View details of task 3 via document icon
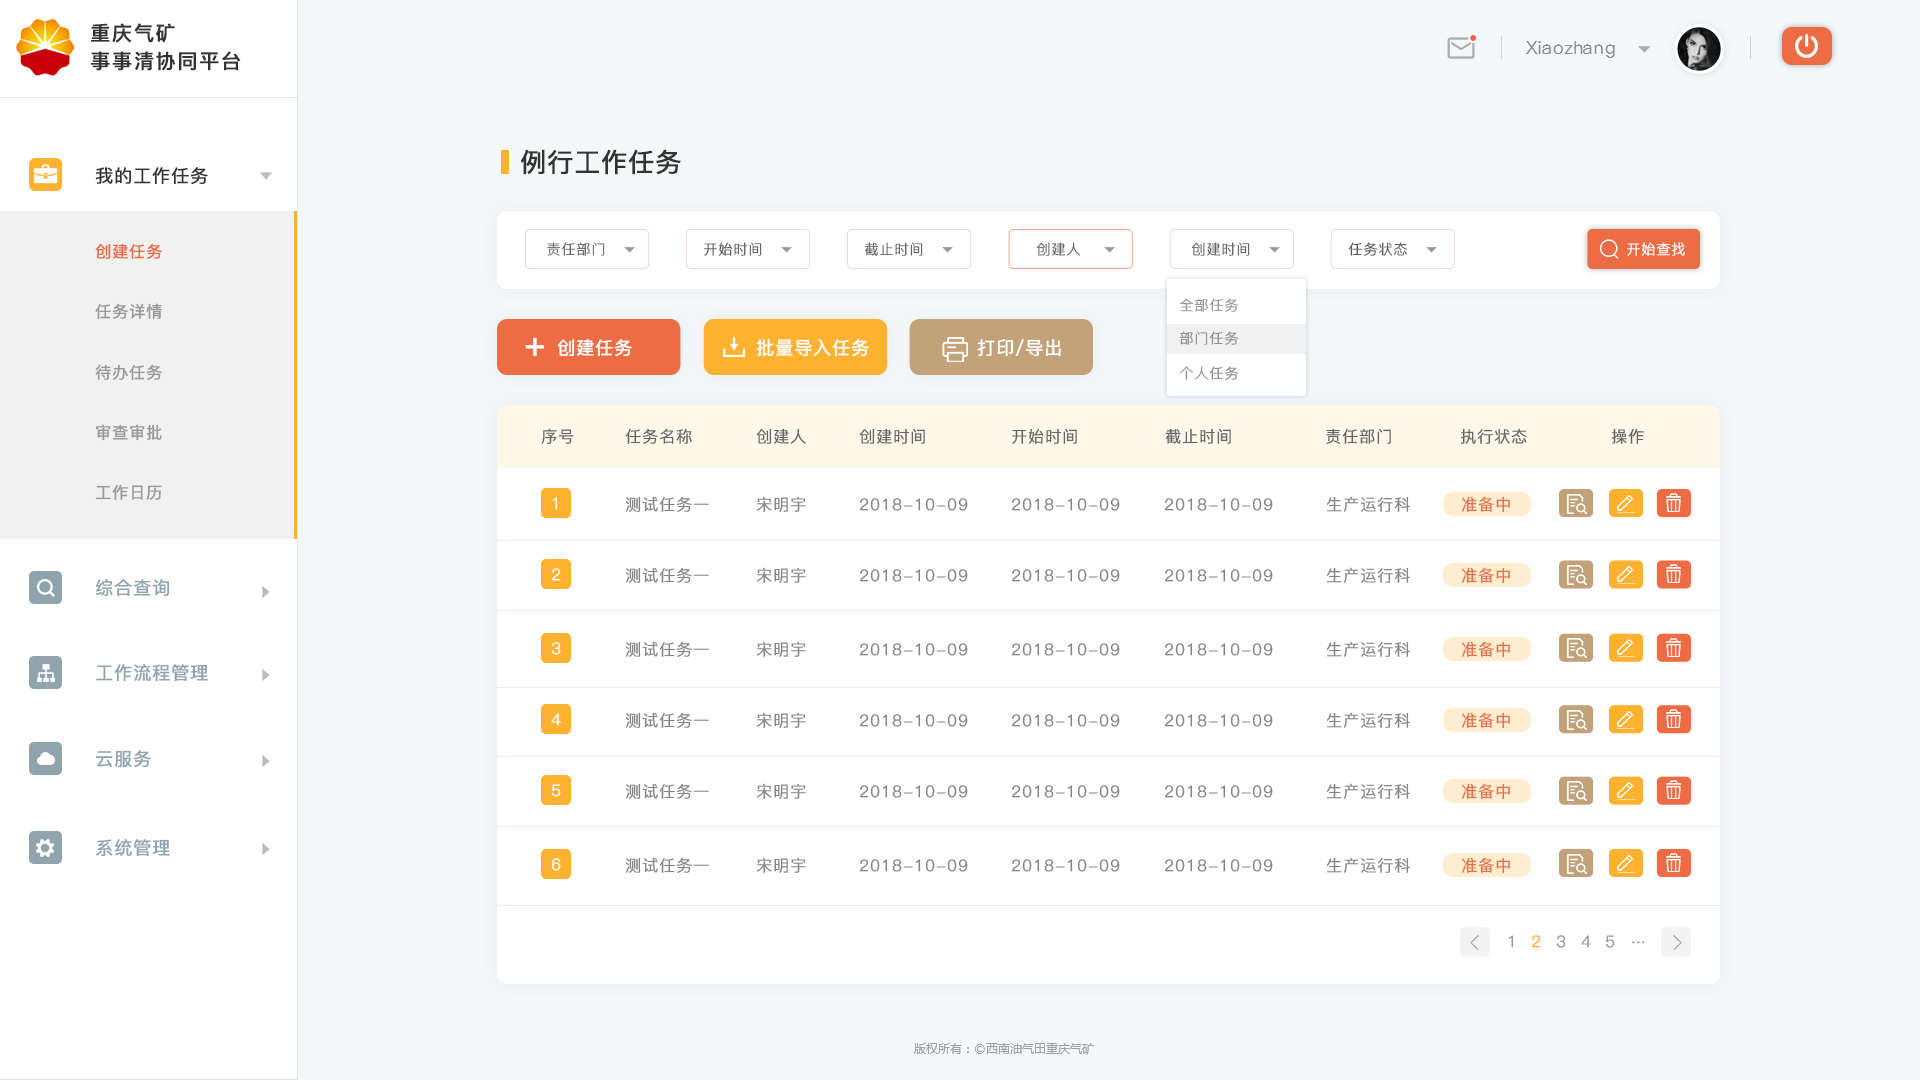Screen dimensions: 1920x1080 [x=1575, y=647]
